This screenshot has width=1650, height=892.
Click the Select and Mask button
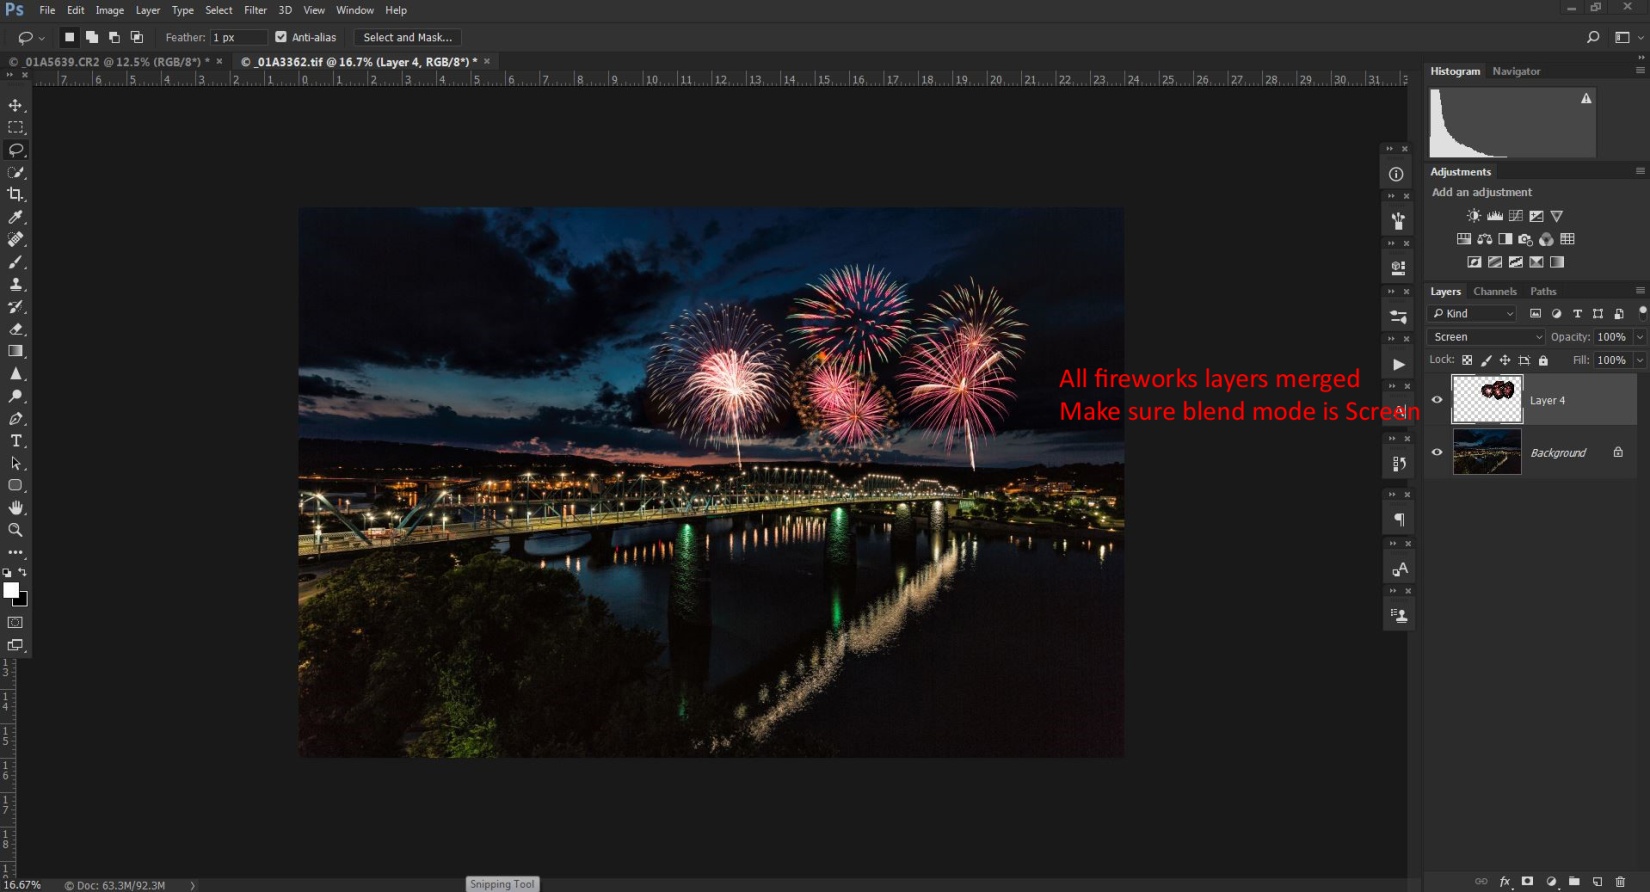pos(407,37)
